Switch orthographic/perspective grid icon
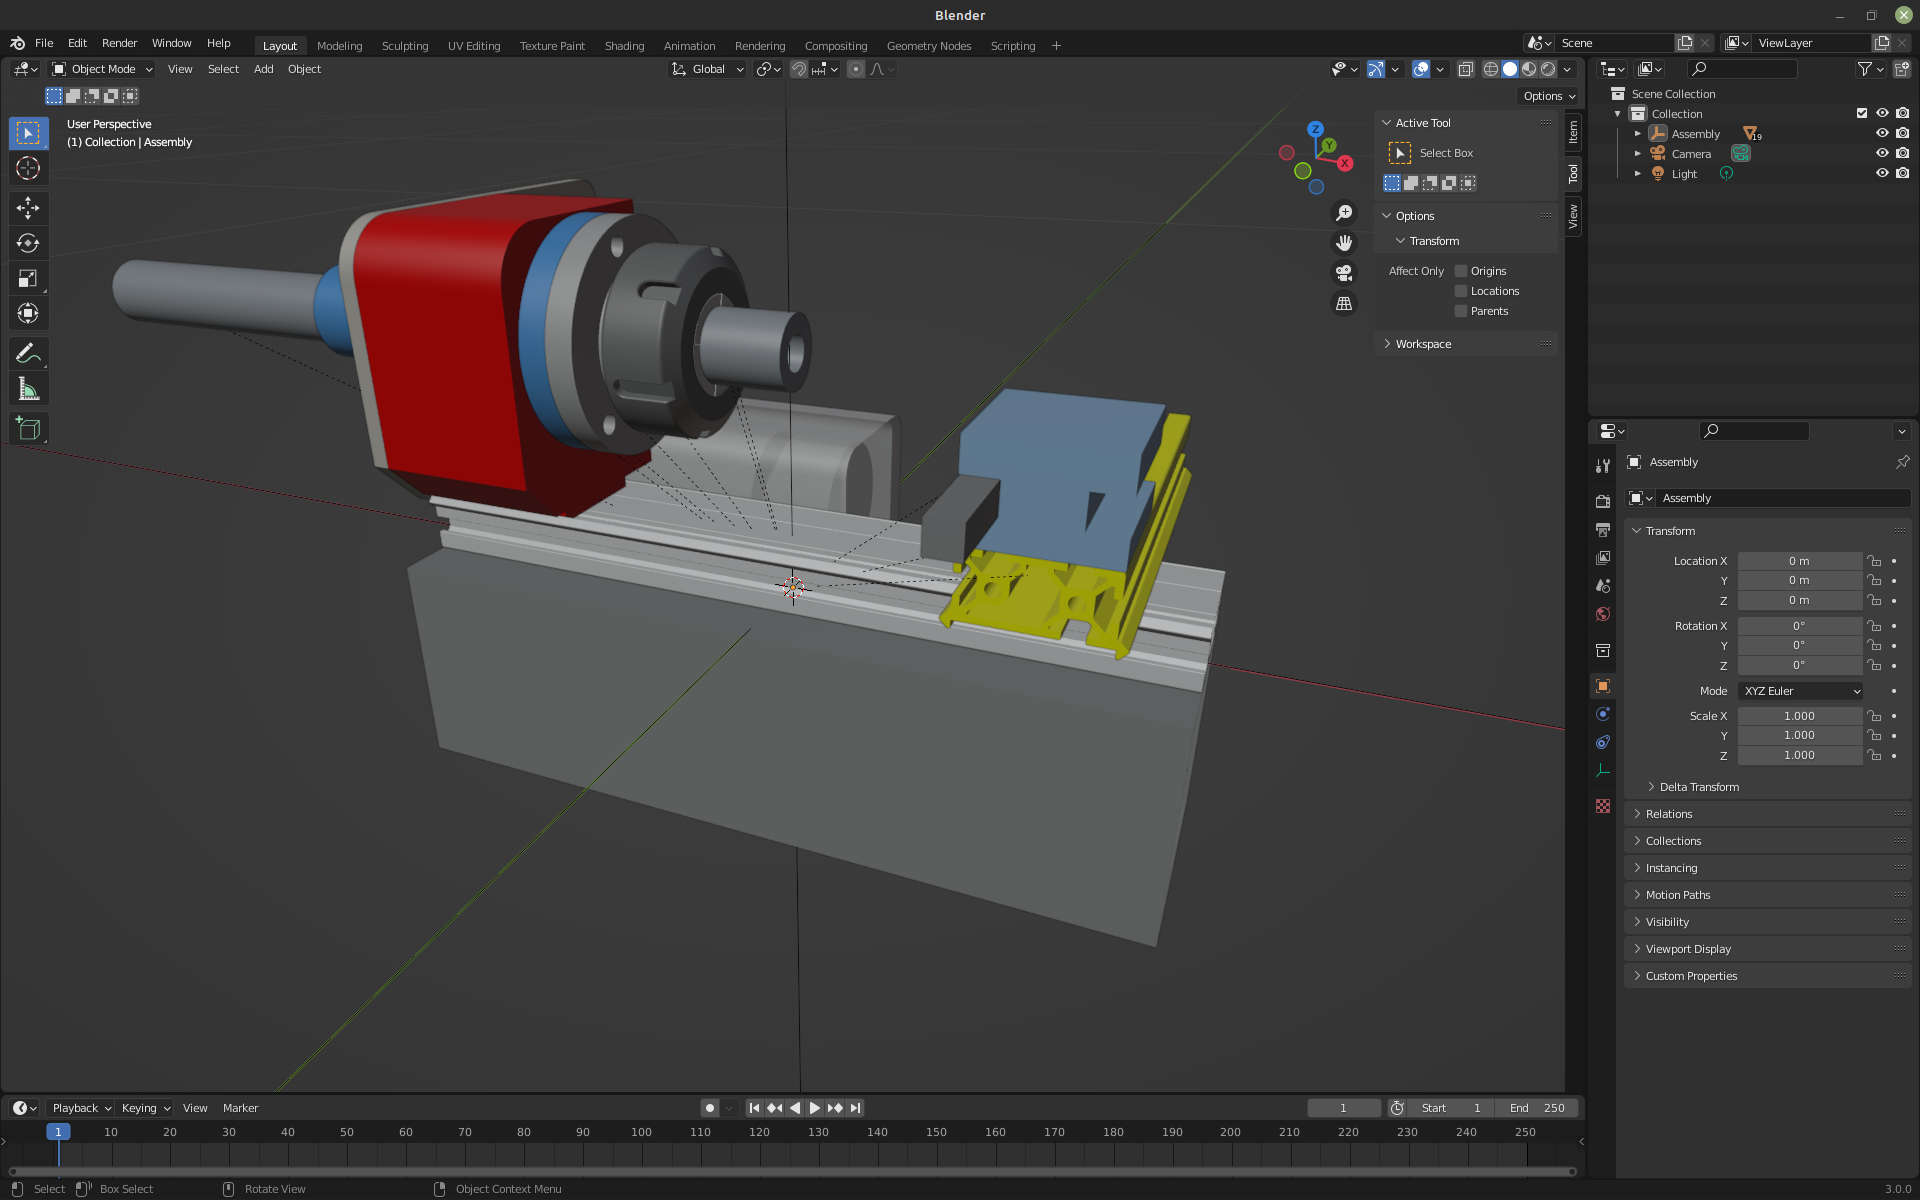The width and height of the screenshot is (1920, 1200). (1344, 303)
